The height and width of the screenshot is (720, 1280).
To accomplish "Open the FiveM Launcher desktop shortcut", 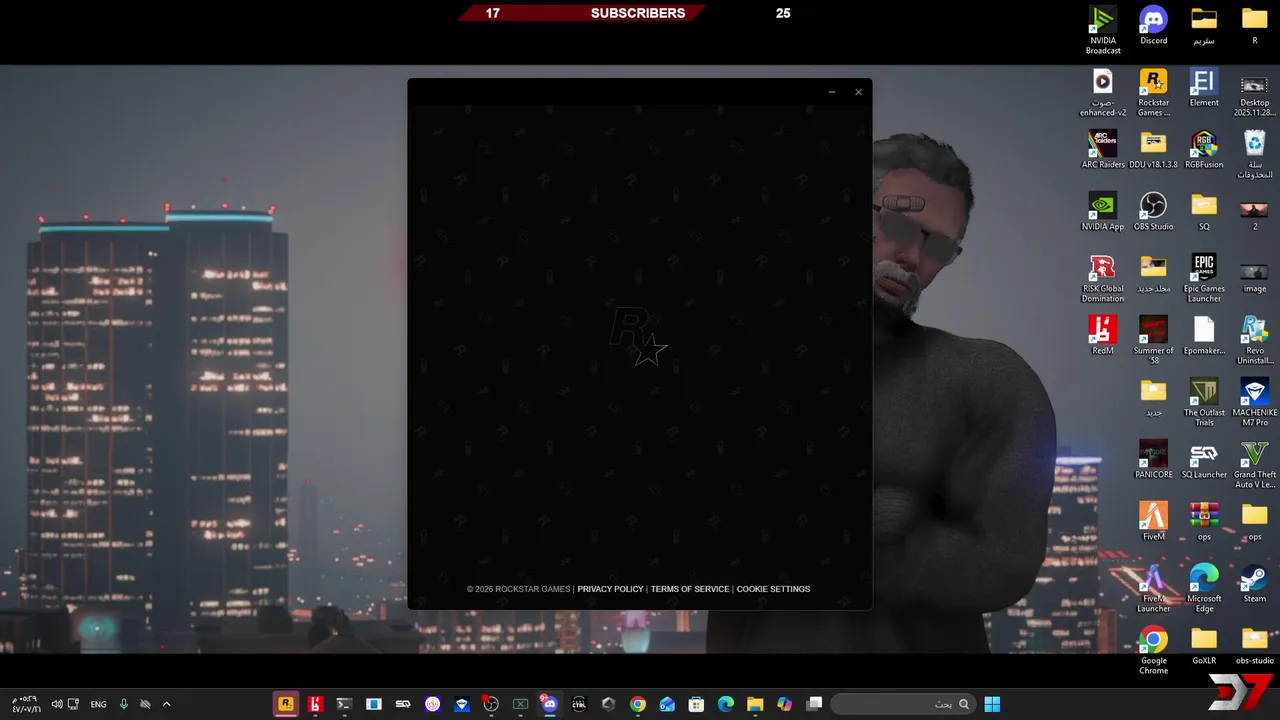I will (1153, 589).
